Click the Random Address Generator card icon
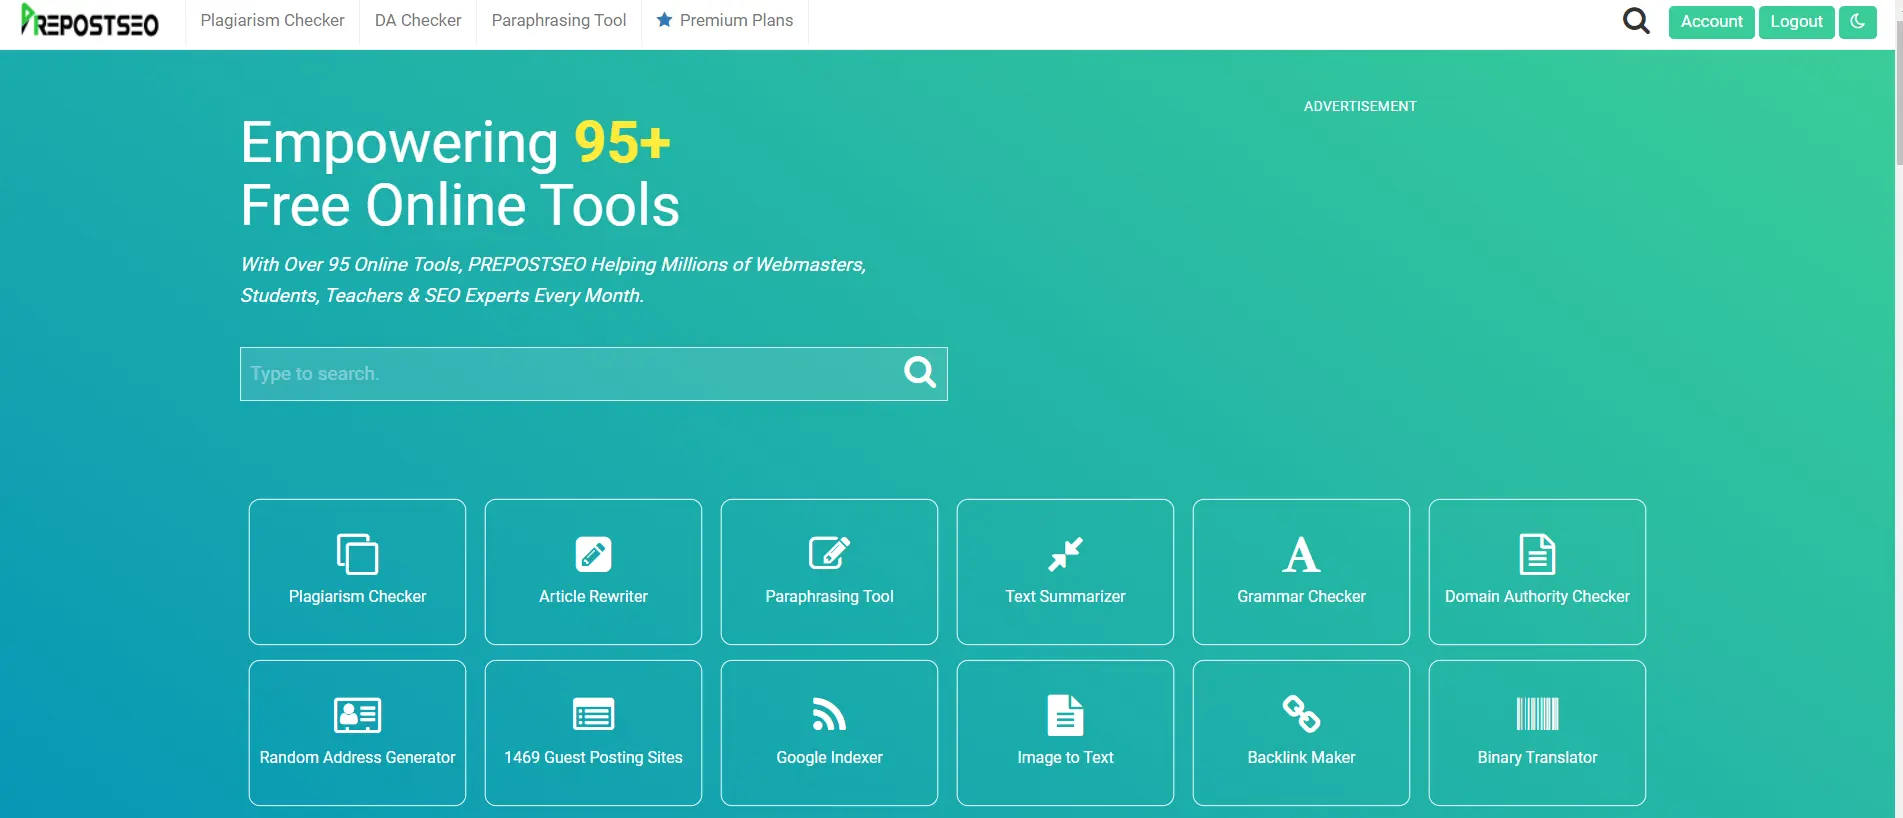This screenshot has height=818, width=1903. (357, 715)
